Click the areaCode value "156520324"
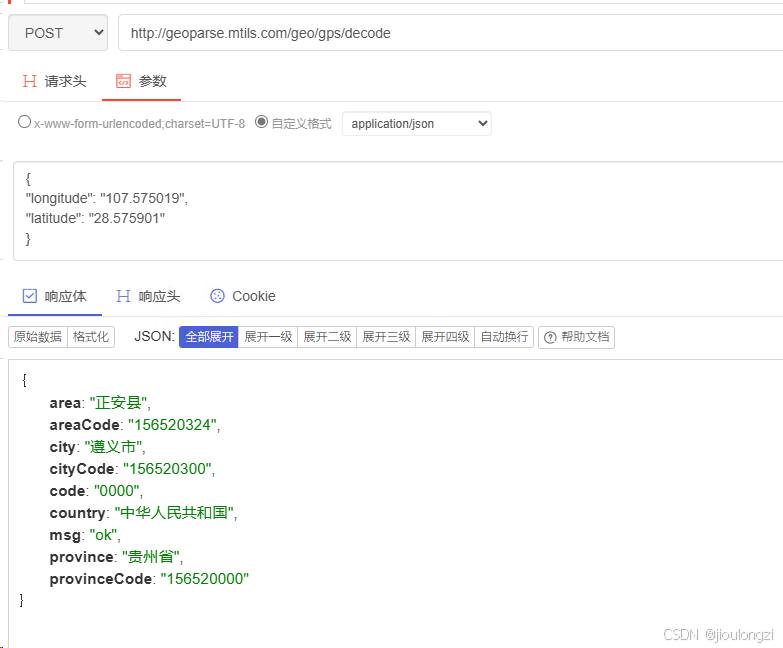This screenshot has height=648, width=783. pos(172,425)
